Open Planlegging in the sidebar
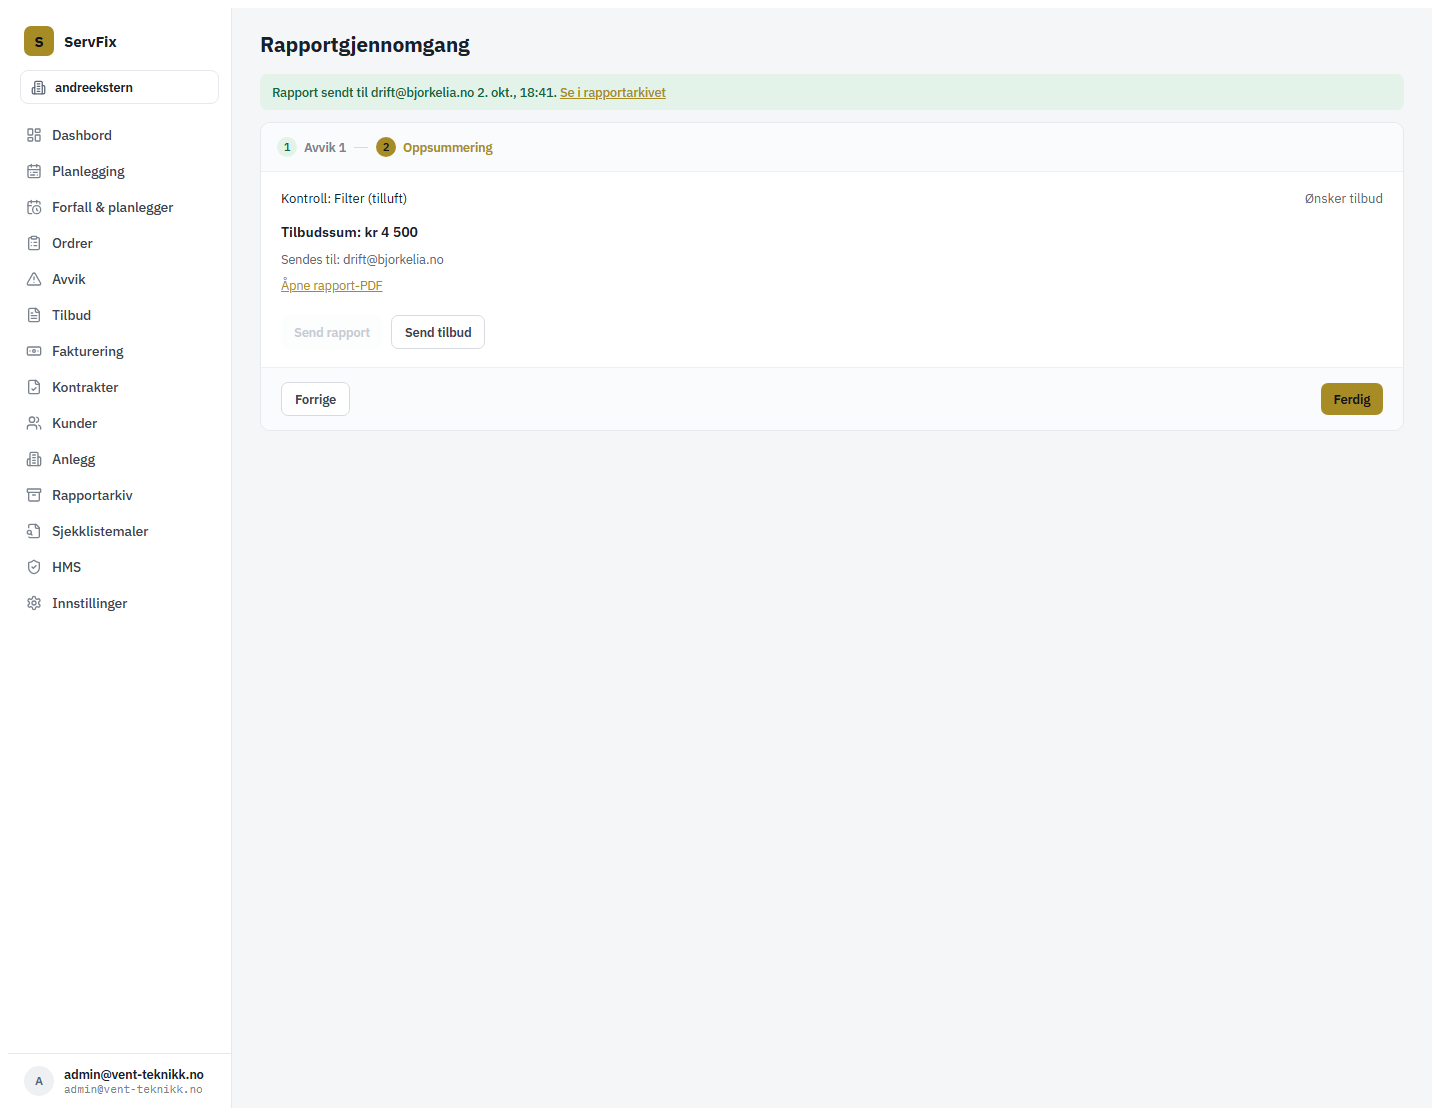1440x1116 pixels. (x=119, y=171)
